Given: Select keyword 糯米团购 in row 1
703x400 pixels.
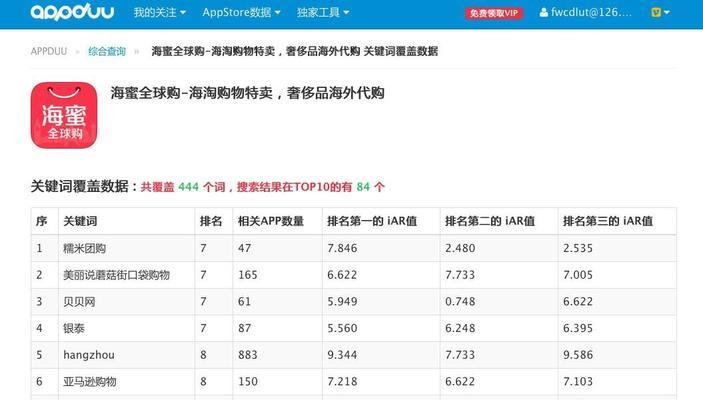Looking at the screenshot, I should click(x=84, y=248).
